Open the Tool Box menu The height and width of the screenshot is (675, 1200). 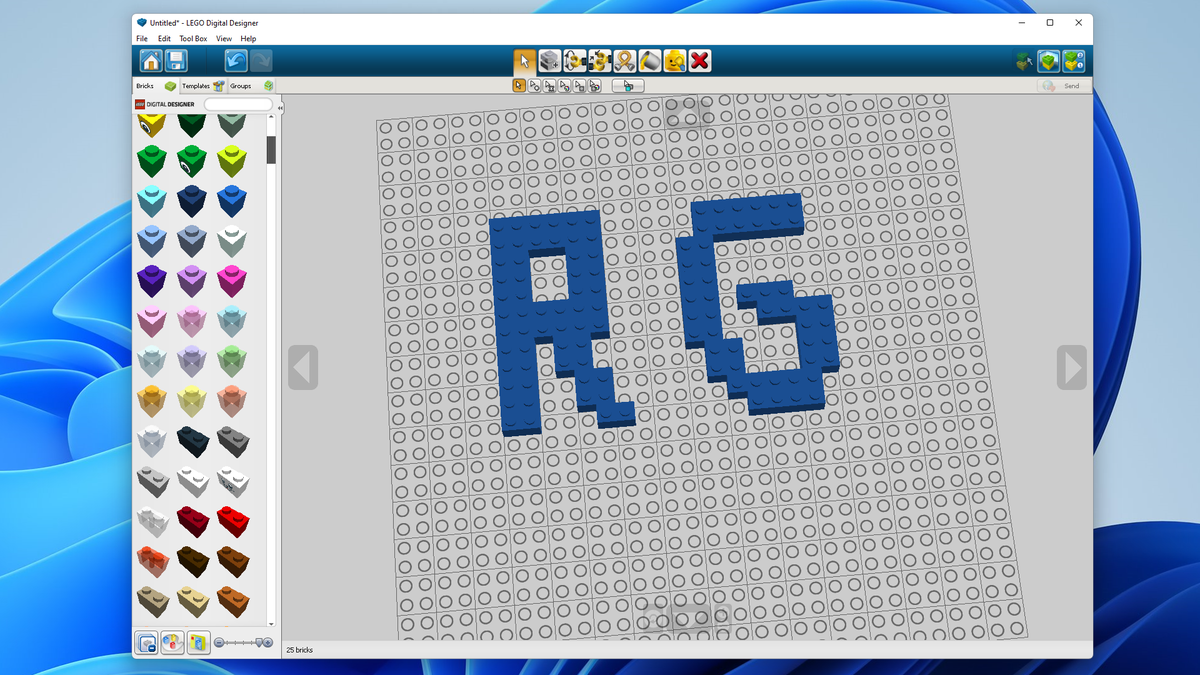(x=193, y=39)
